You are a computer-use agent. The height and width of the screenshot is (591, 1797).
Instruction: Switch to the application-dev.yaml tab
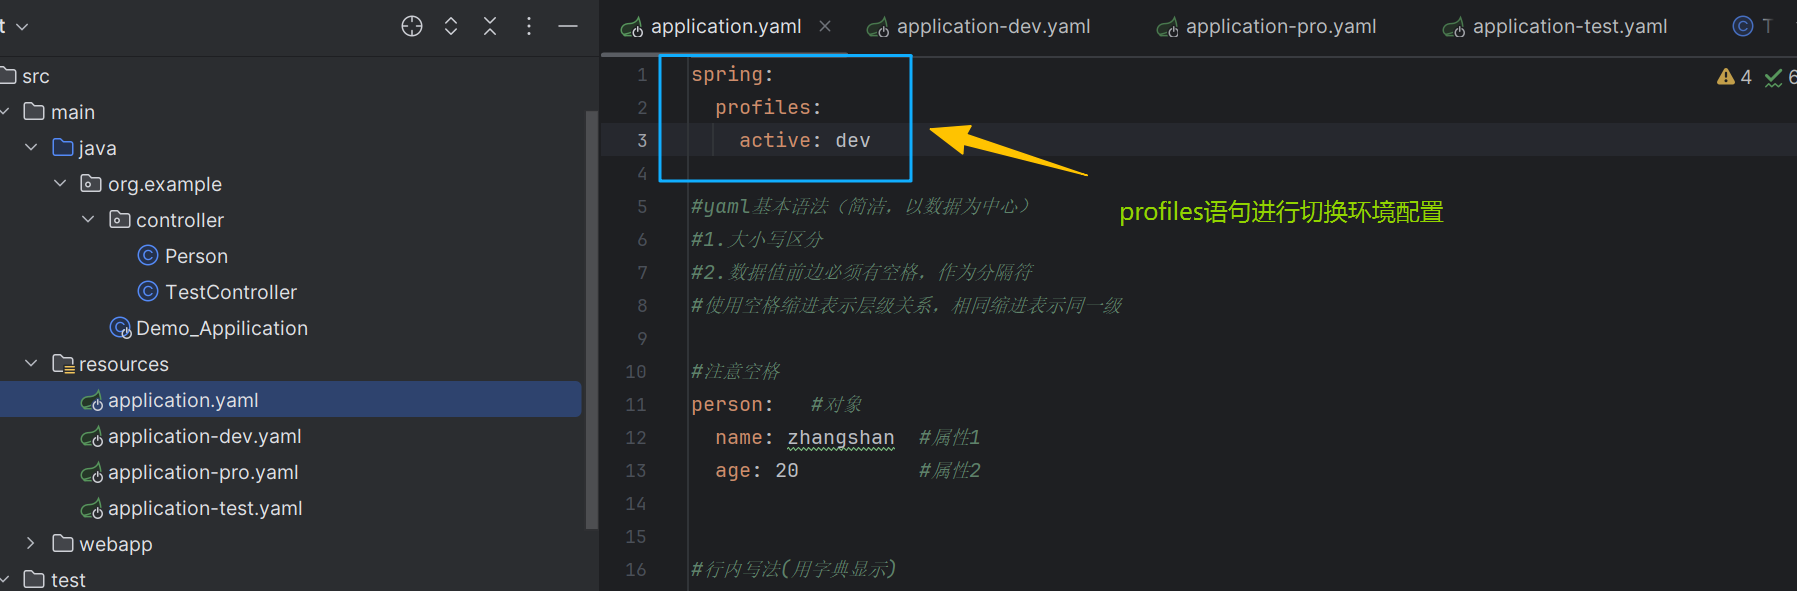click(993, 27)
